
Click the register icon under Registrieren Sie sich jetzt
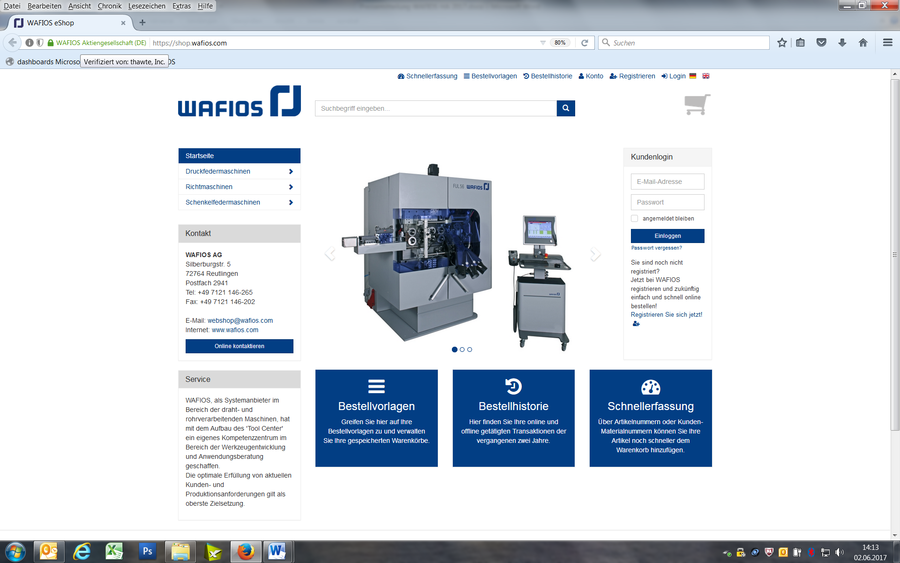tap(636, 324)
